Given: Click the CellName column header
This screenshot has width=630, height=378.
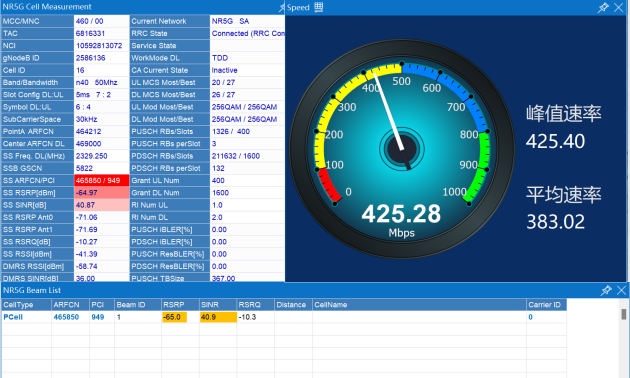Looking at the screenshot, I should (x=419, y=305).
